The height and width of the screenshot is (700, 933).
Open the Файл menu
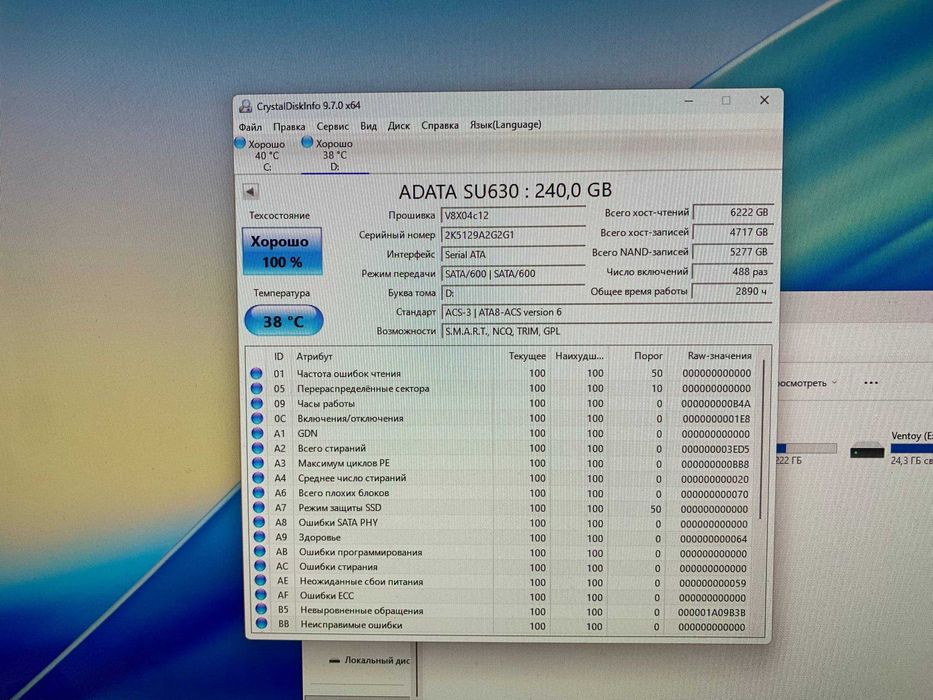(250, 127)
